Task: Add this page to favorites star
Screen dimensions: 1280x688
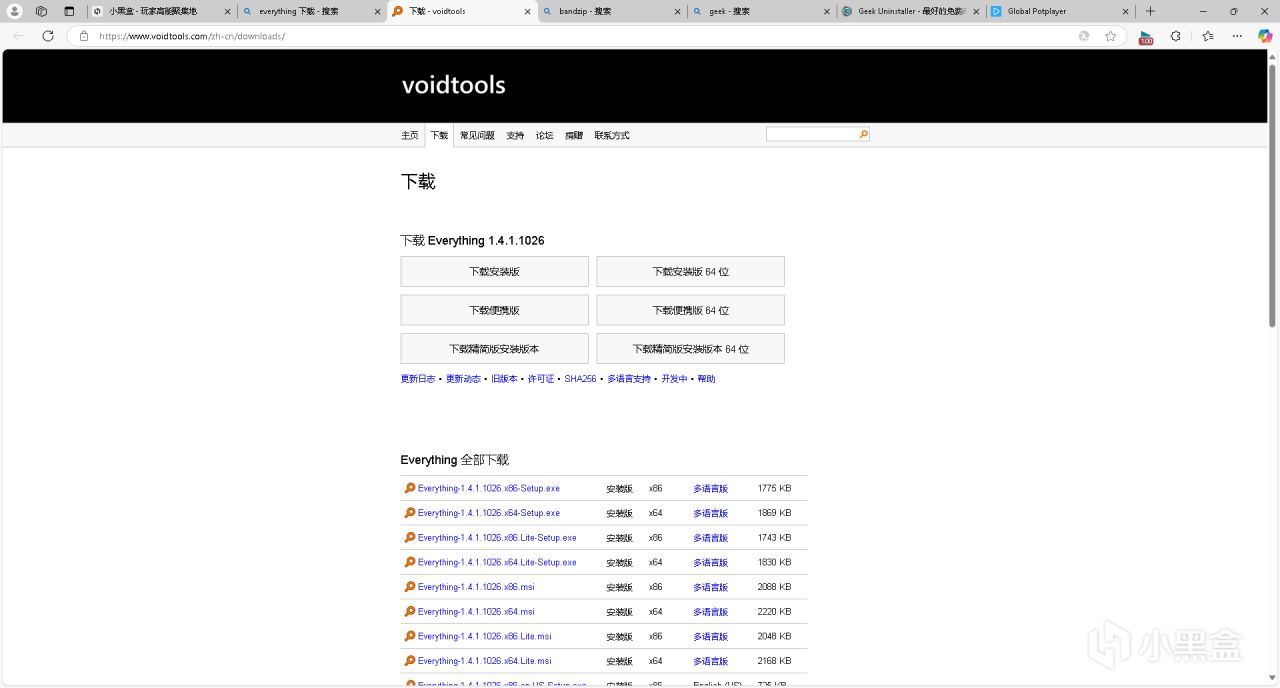Action: [x=1110, y=36]
